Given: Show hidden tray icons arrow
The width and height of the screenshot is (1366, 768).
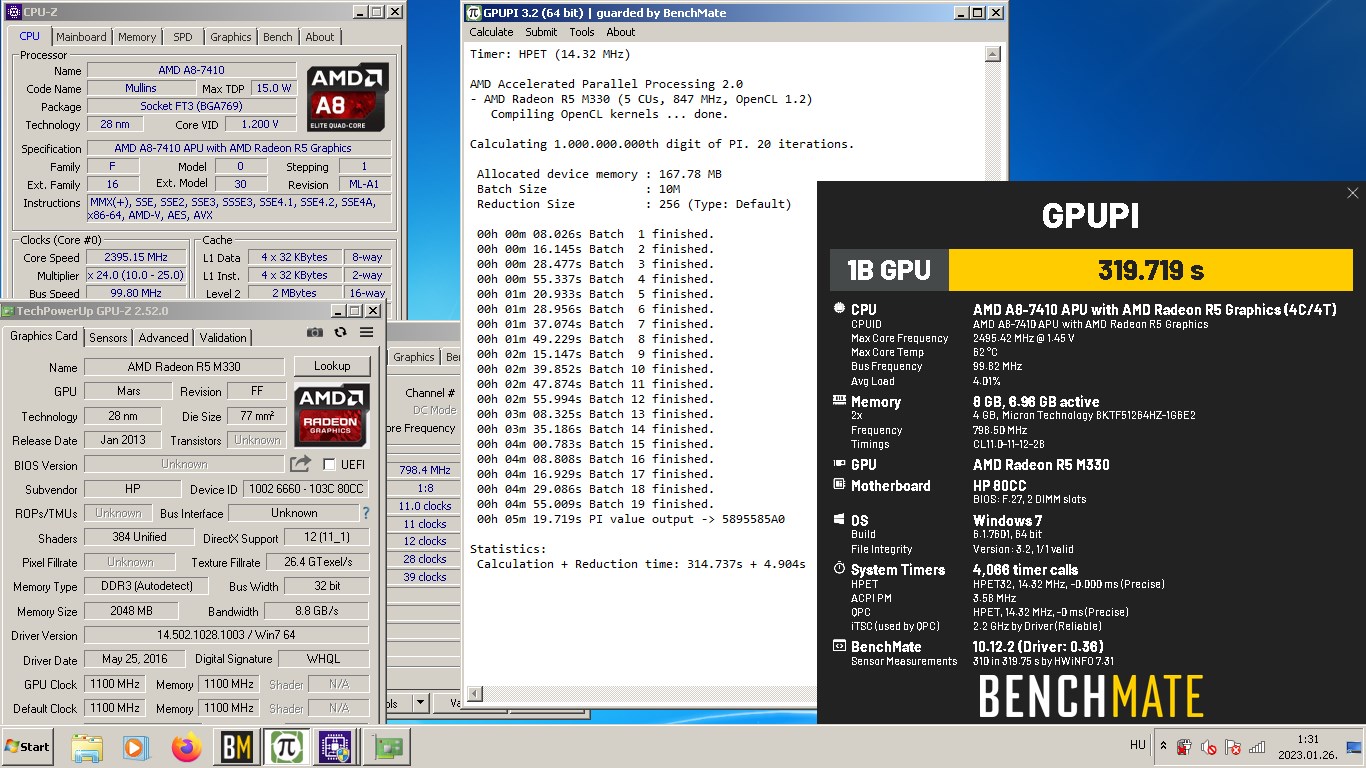Looking at the screenshot, I should [1163, 746].
